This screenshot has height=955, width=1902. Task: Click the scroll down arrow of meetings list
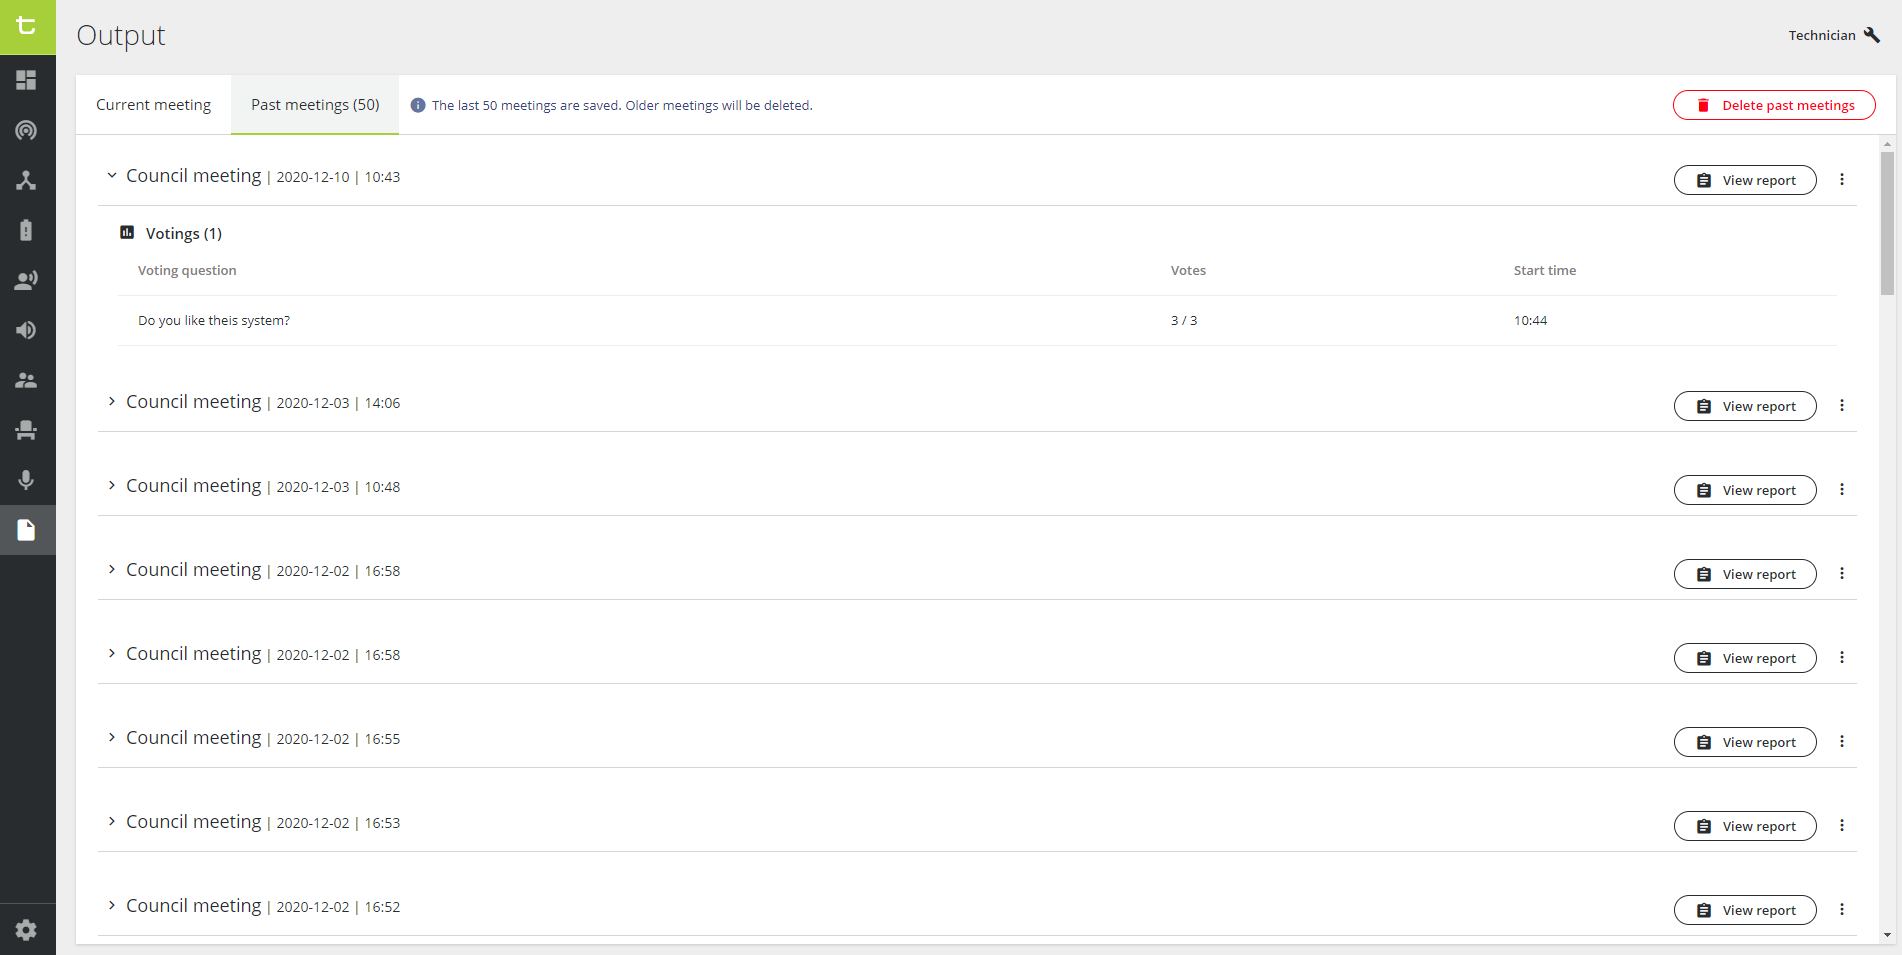(x=1887, y=935)
